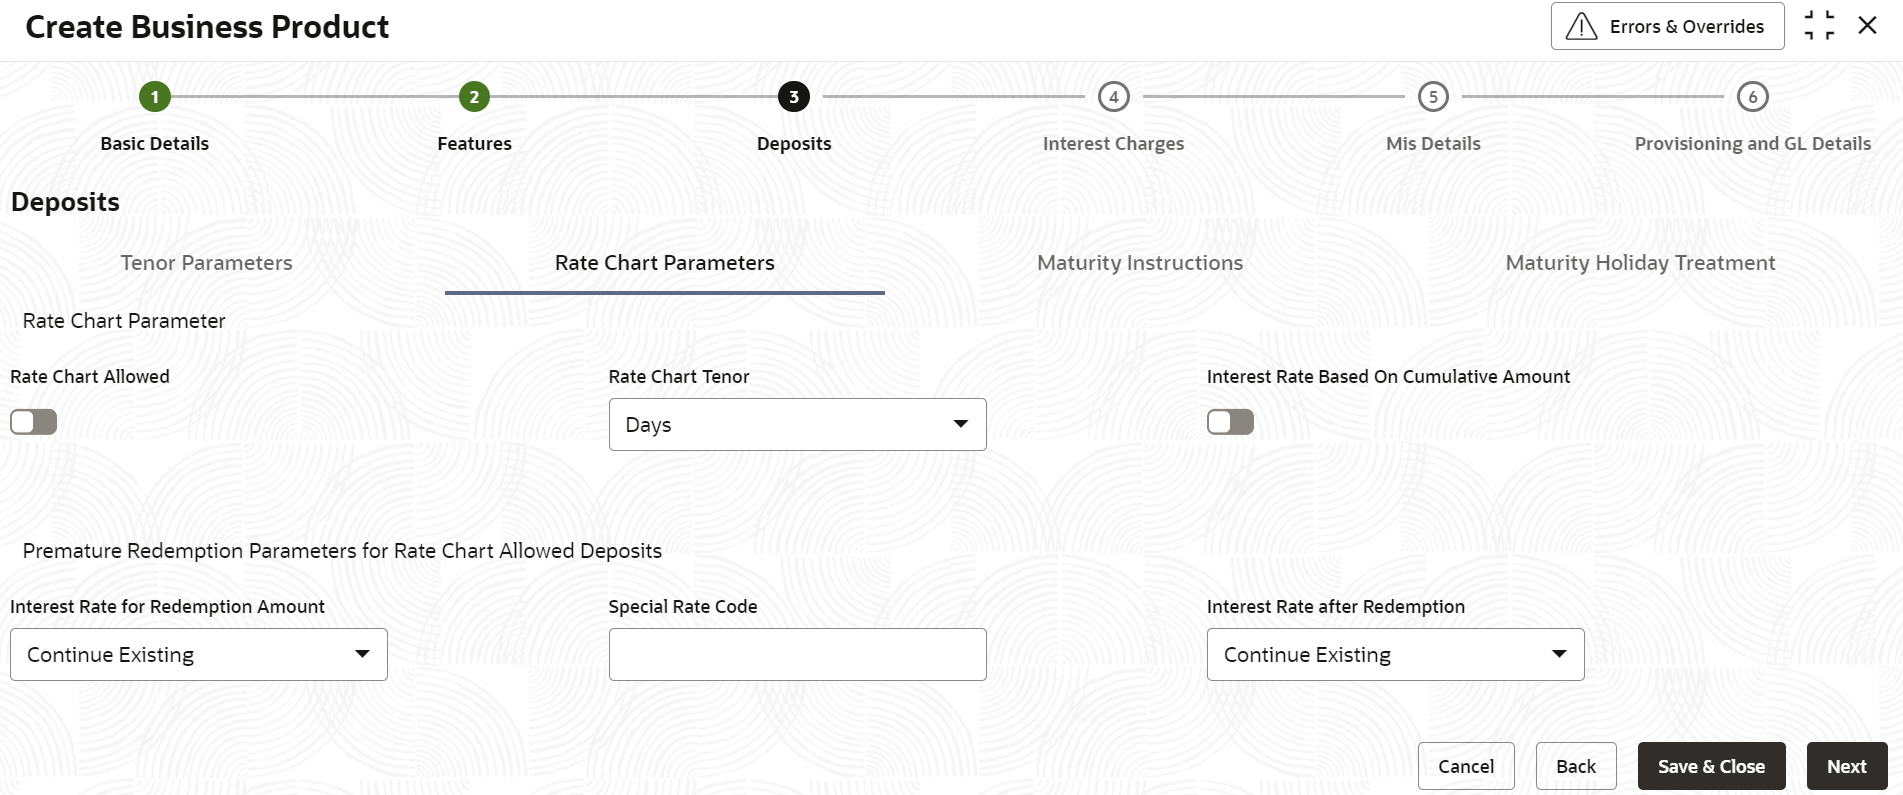Open the Rate Chart Tenor dropdown

pyautogui.click(x=797, y=424)
